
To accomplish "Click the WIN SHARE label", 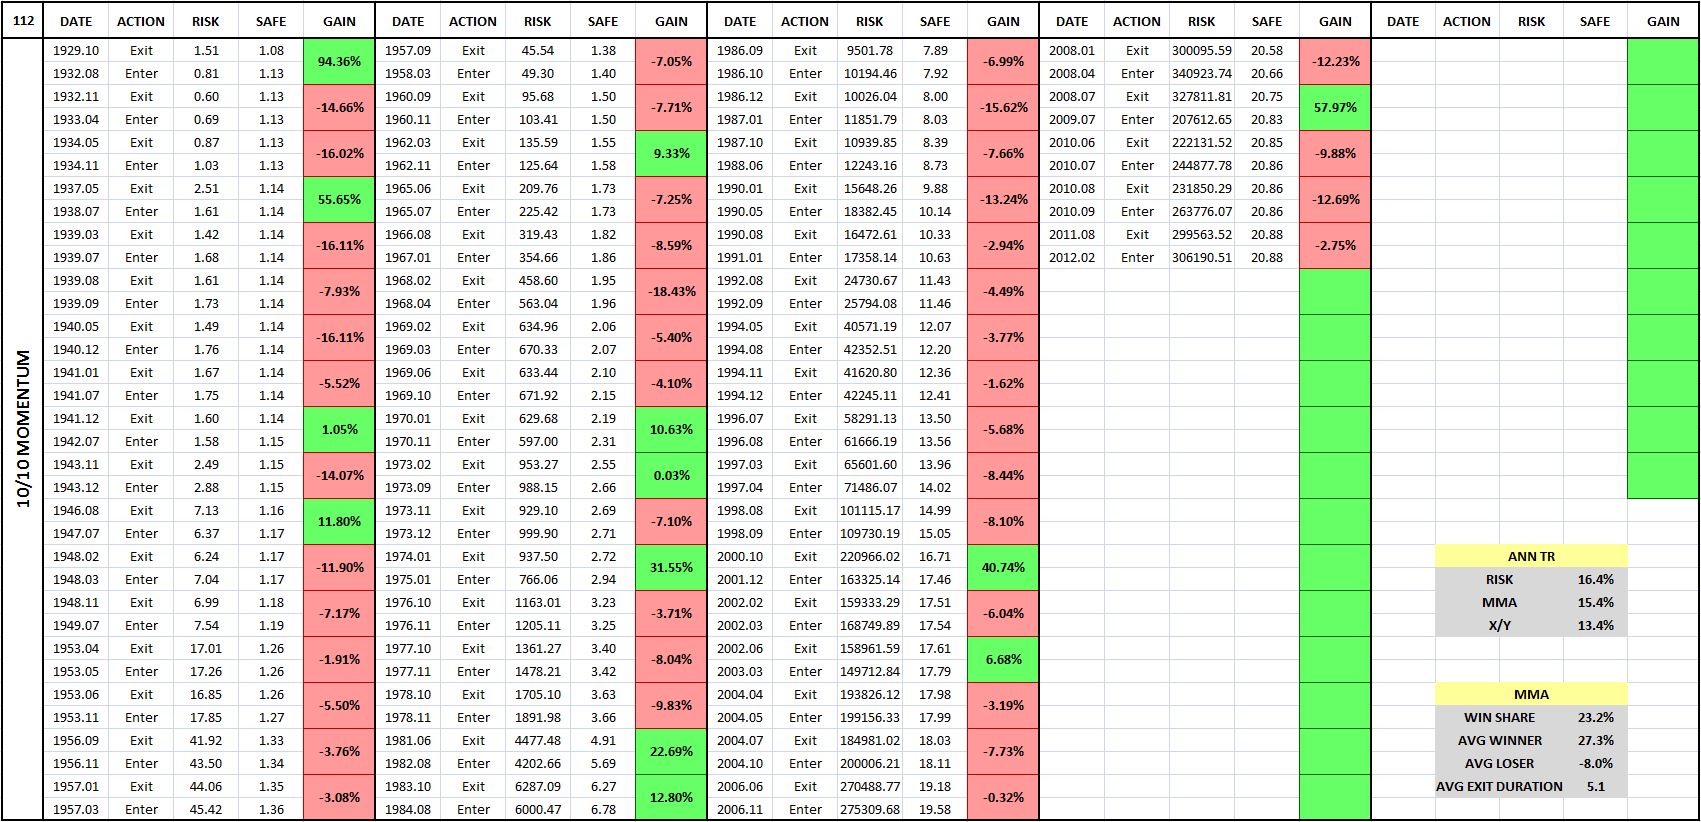I will coord(1499,718).
